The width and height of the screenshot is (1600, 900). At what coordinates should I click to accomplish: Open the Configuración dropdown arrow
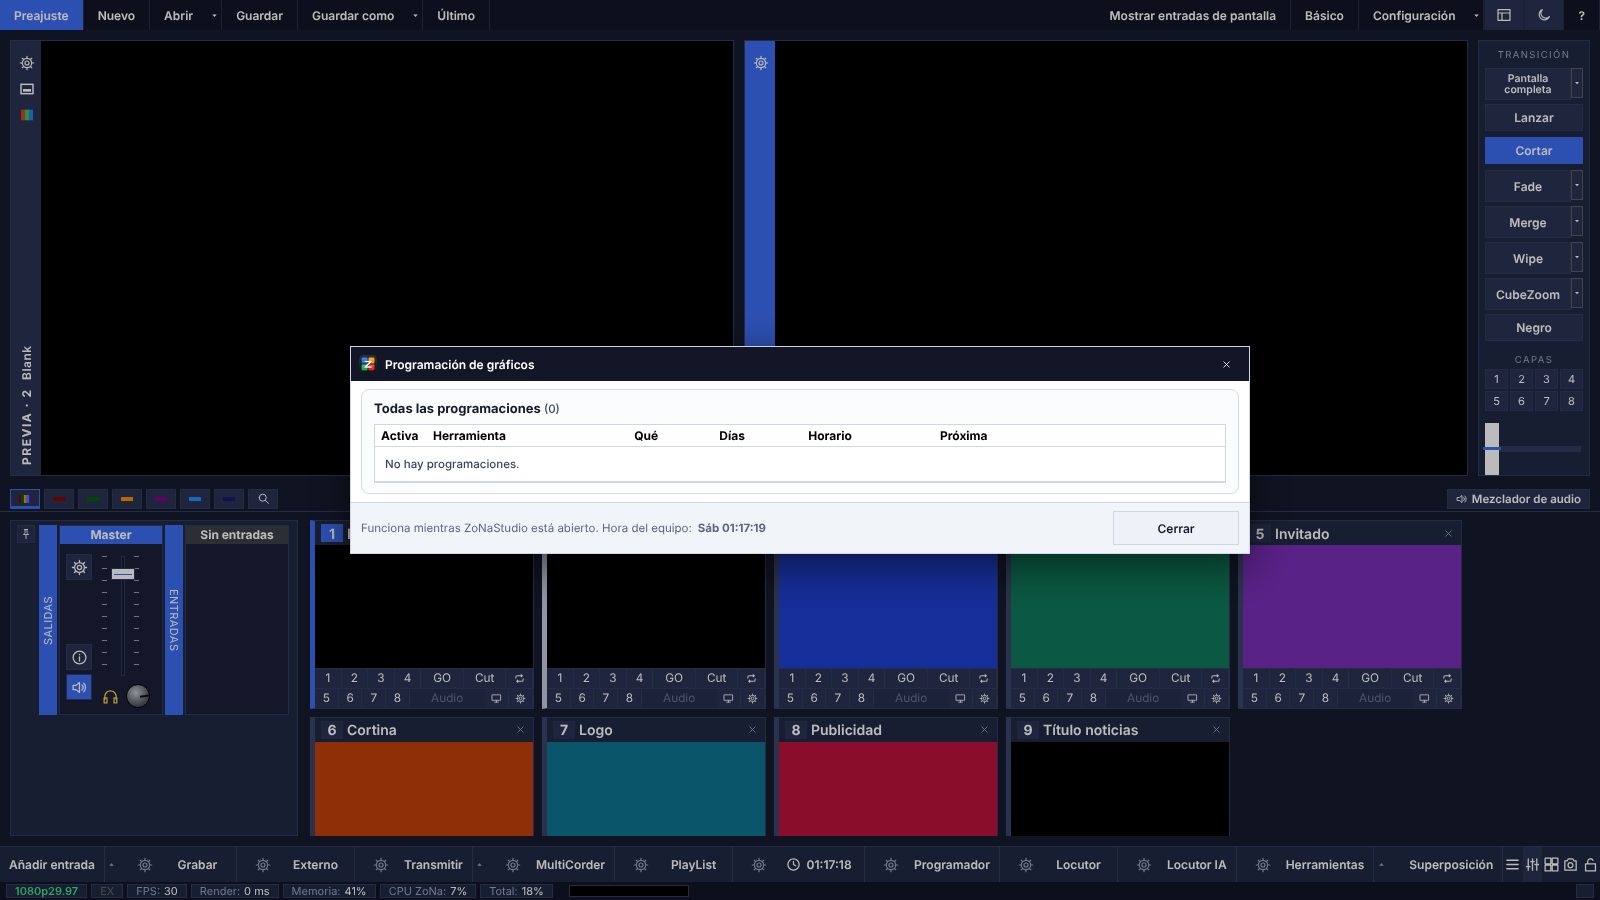[x=1476, y=15]
